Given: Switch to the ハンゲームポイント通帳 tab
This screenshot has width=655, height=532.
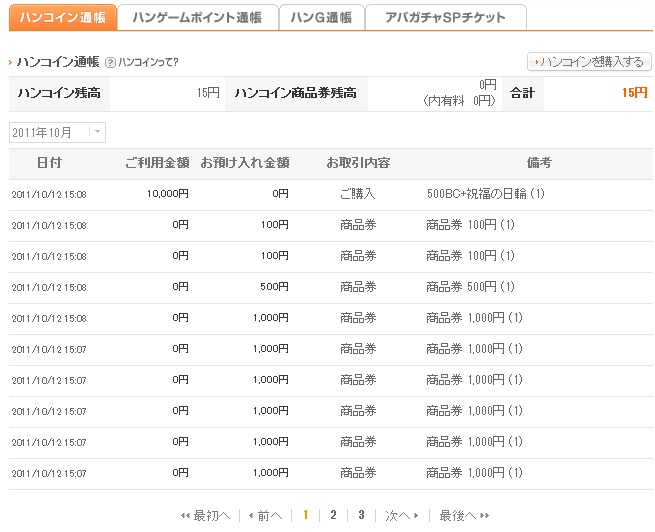Looking at the screenshot, I should tap(196, 17).
